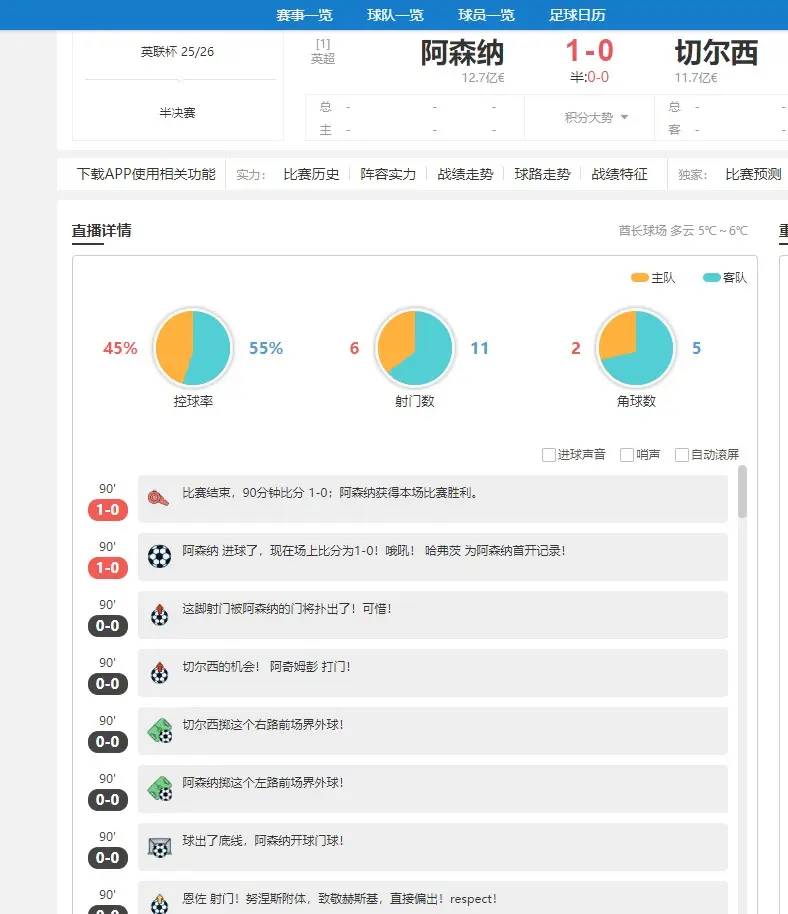
Task: Click the 酋长球场 多云 5℃~6℃ venue text
Action: [x=683, y=231]
